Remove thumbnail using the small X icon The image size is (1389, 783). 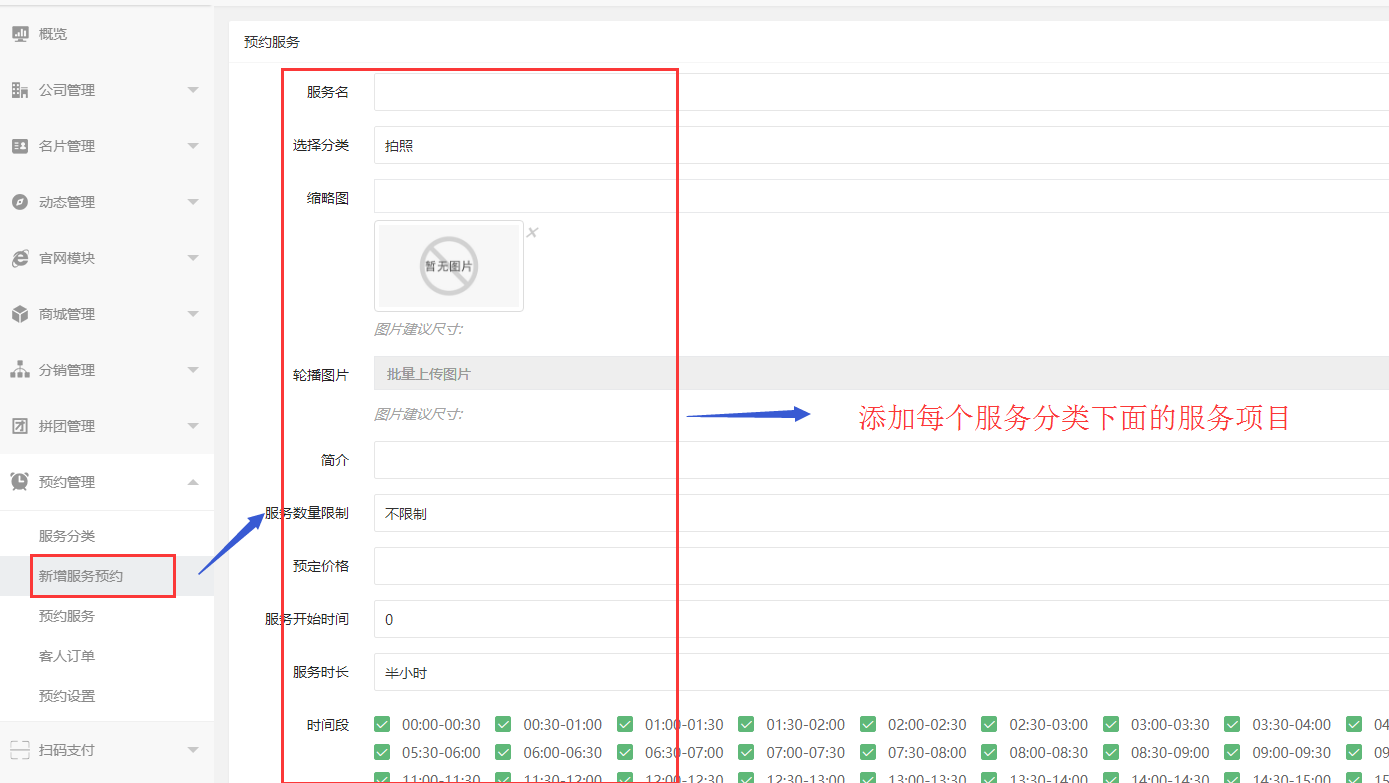532,233
